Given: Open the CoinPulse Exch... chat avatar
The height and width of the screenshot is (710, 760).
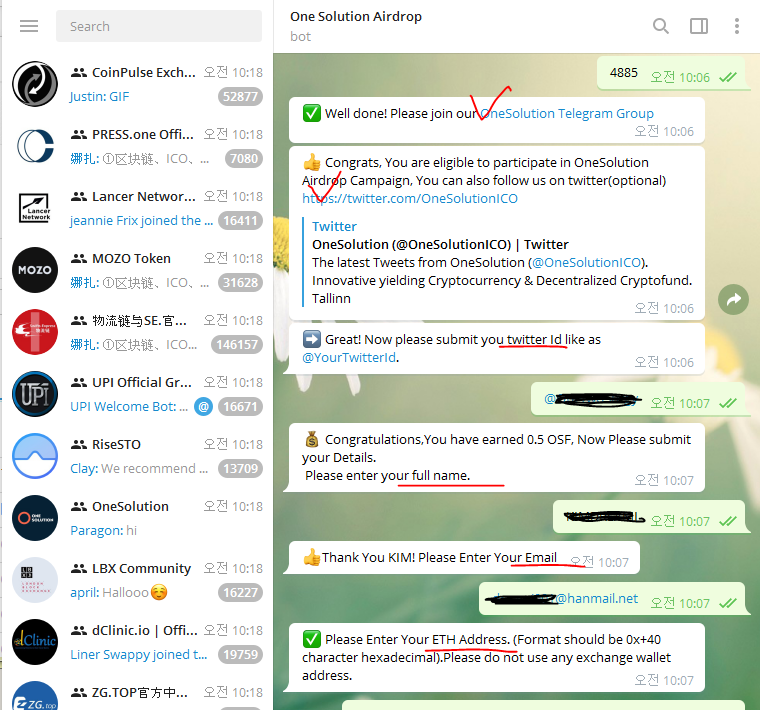Looking at the screenshot, I should (x=35, y=84).
